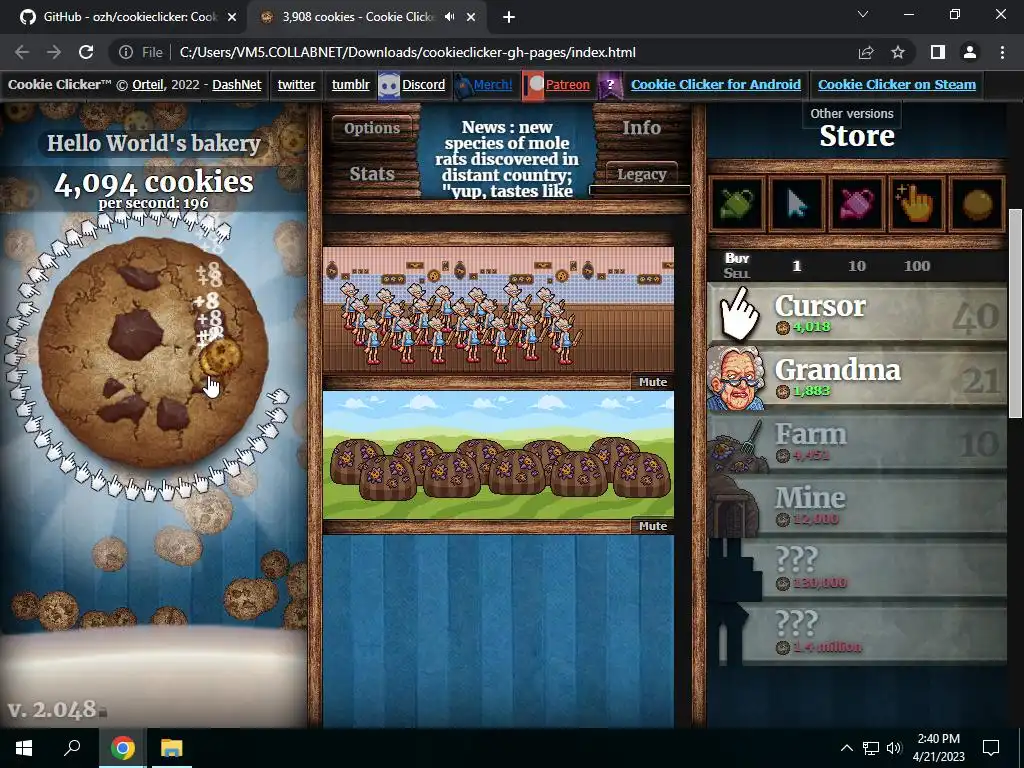The image size is (1024, 768).
Task: Open the twitter link
Action: (296, 84)
